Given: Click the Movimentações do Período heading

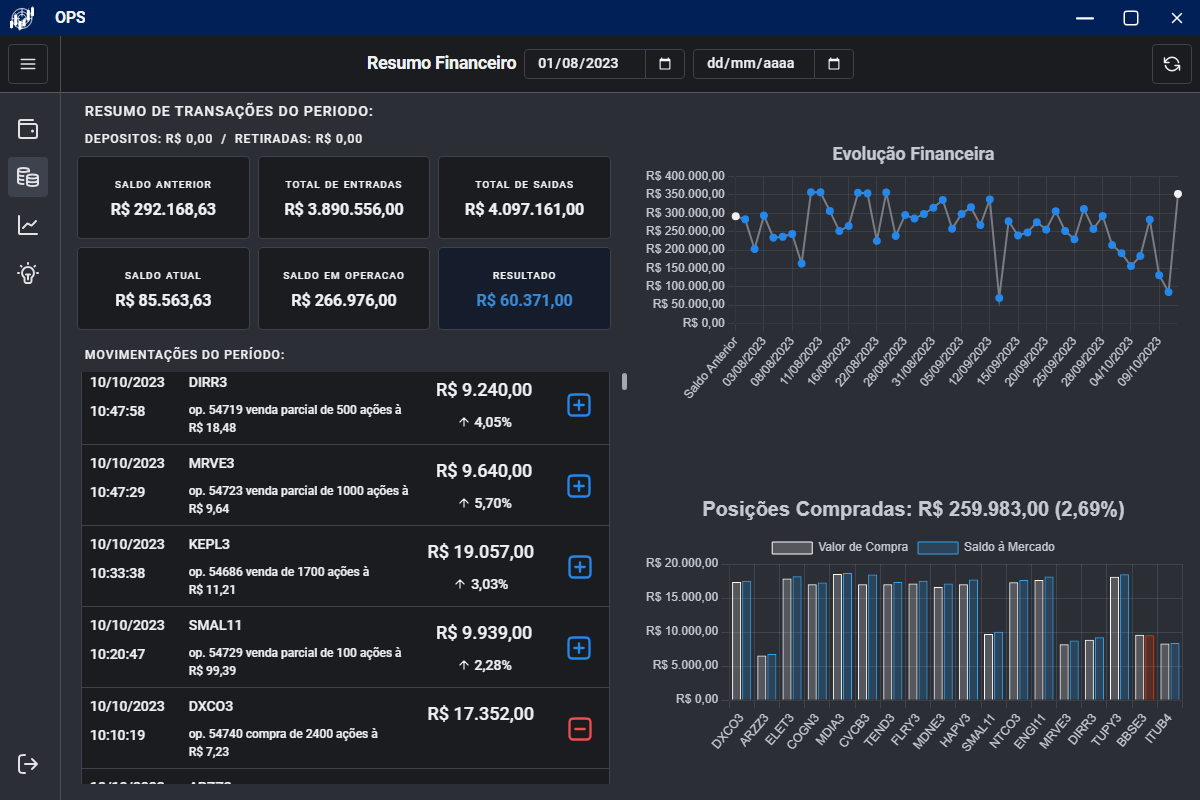Looking at the screenshot, I should [185, 355].
